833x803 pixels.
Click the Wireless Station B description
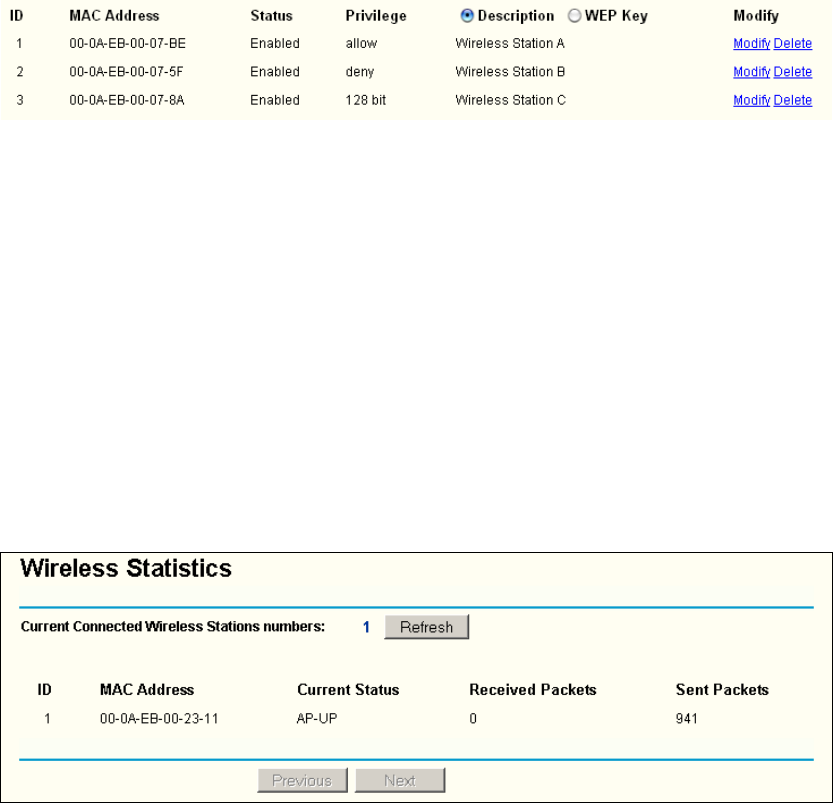[x=510, y=72]
